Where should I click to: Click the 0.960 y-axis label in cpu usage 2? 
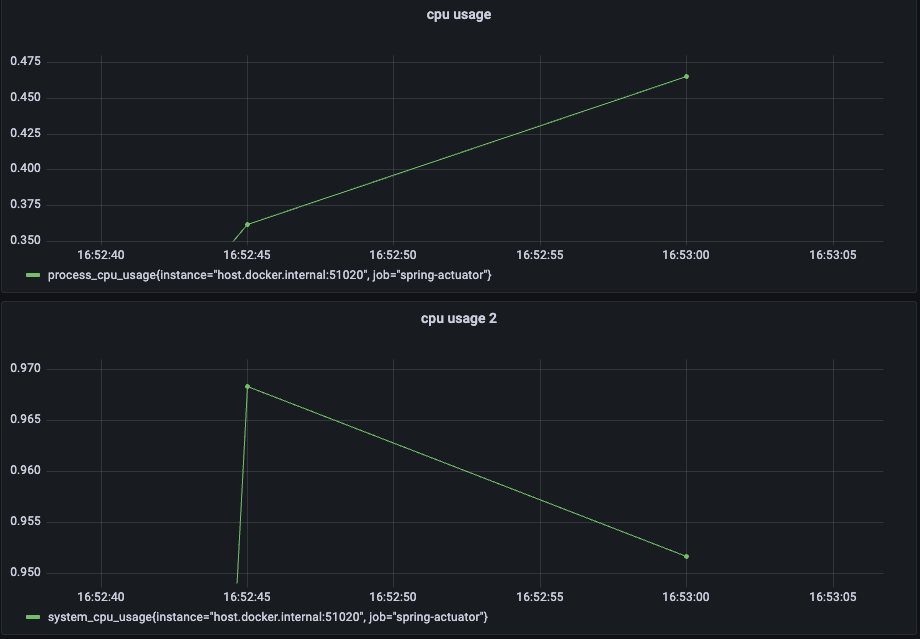click(26, 471)
